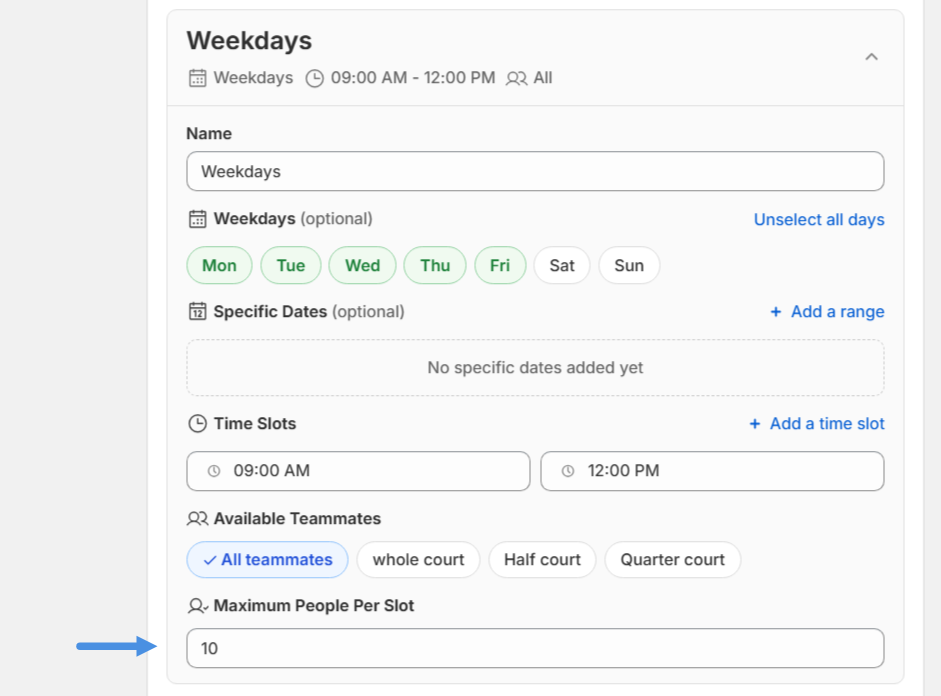Choose Half court option
The image size is (941, 696).
click(x=542, y=559)
